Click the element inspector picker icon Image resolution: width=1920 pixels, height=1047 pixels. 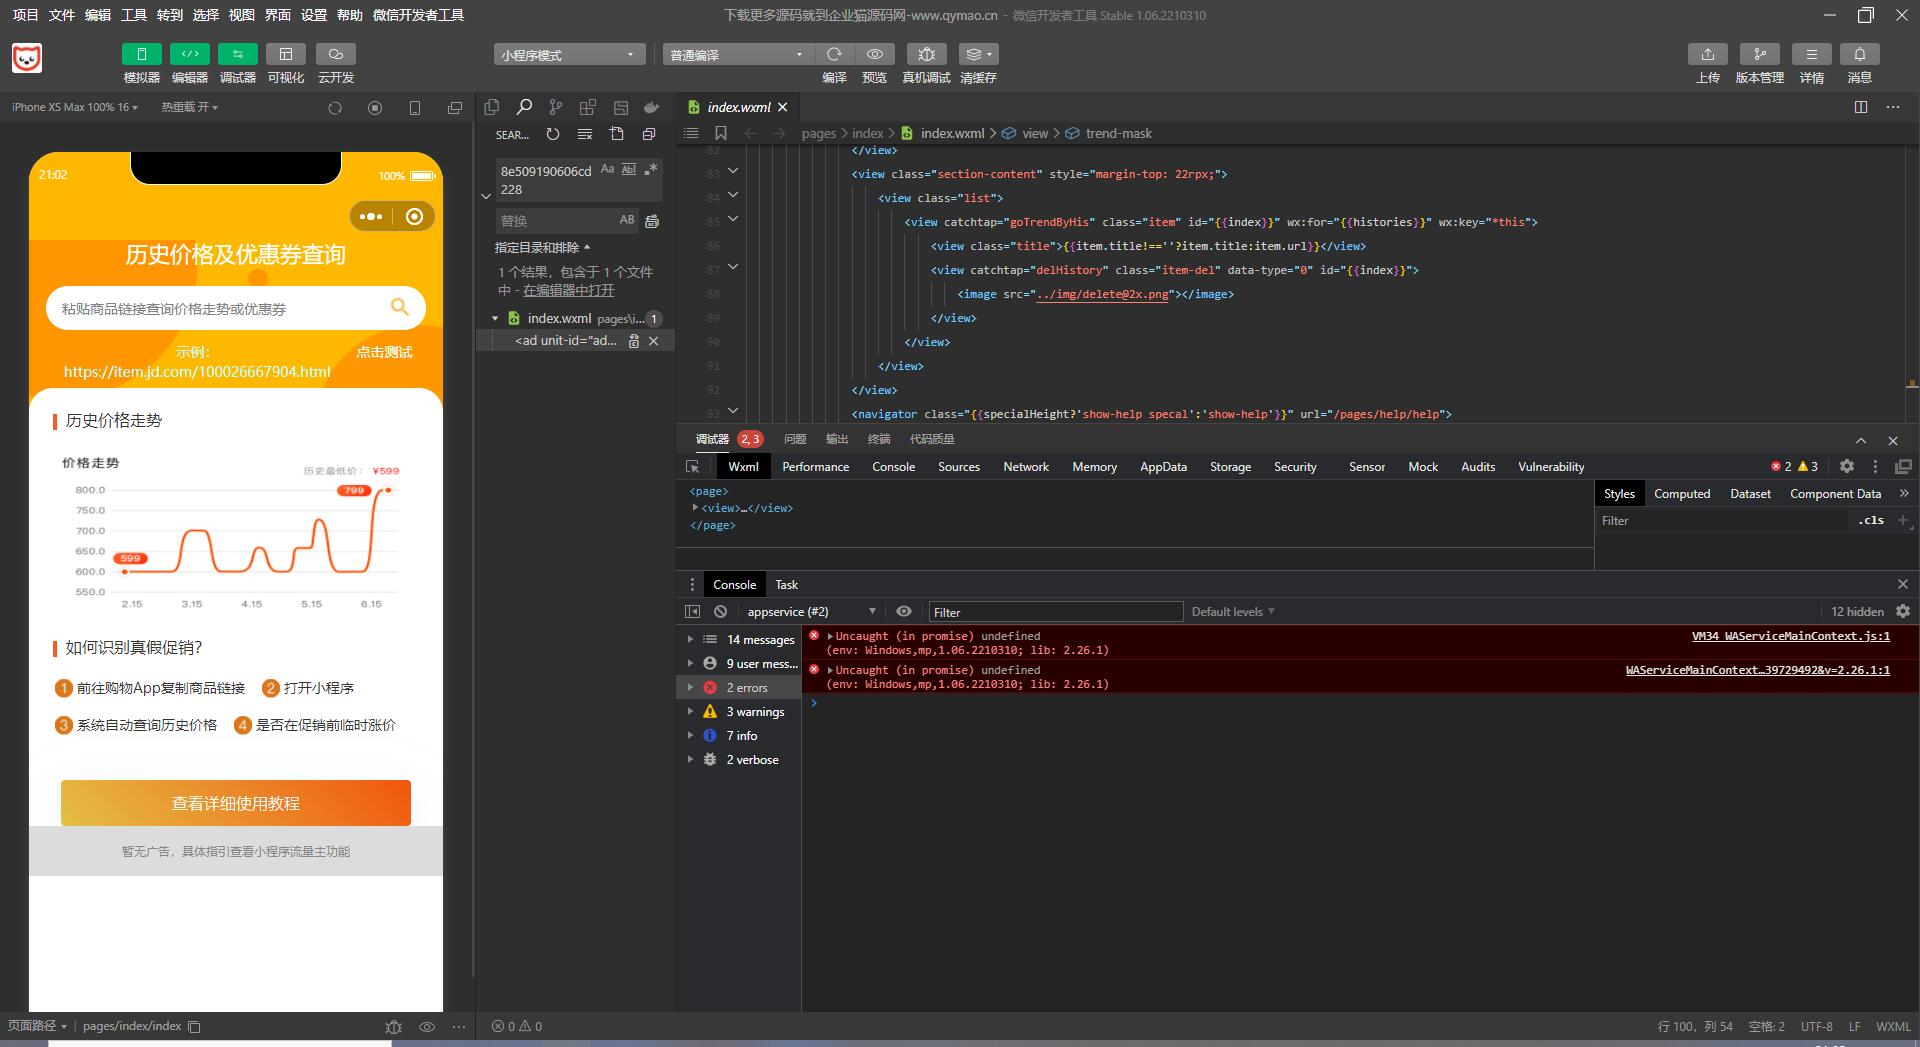(692, 467)
